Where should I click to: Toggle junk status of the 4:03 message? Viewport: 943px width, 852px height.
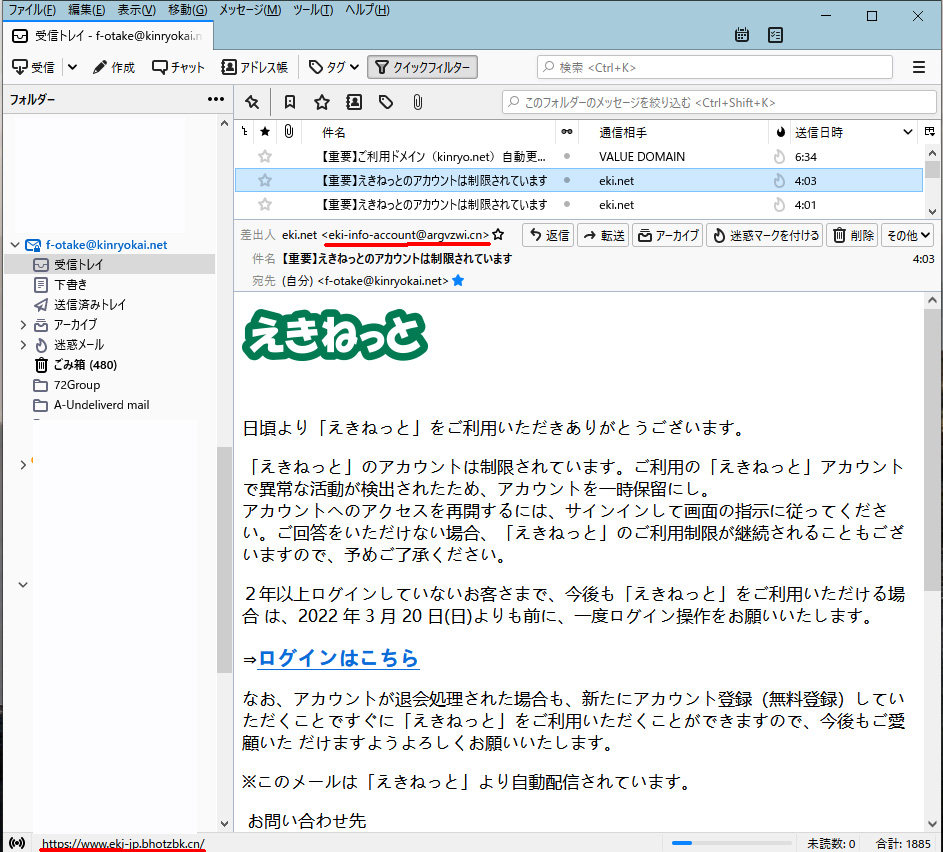point(779,180)
